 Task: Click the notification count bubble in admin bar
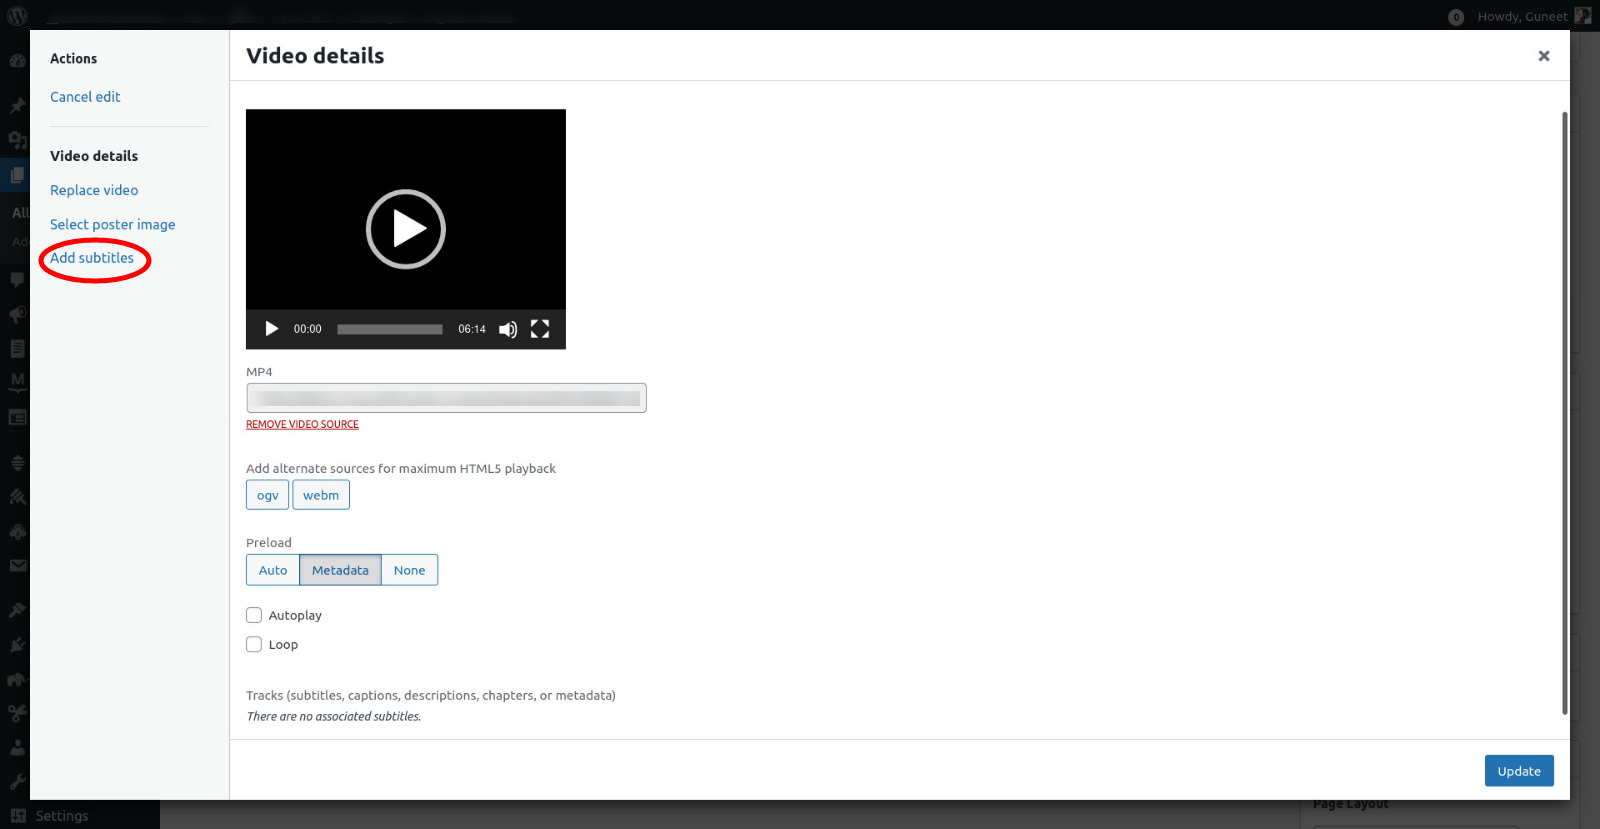coord(1456,17)
